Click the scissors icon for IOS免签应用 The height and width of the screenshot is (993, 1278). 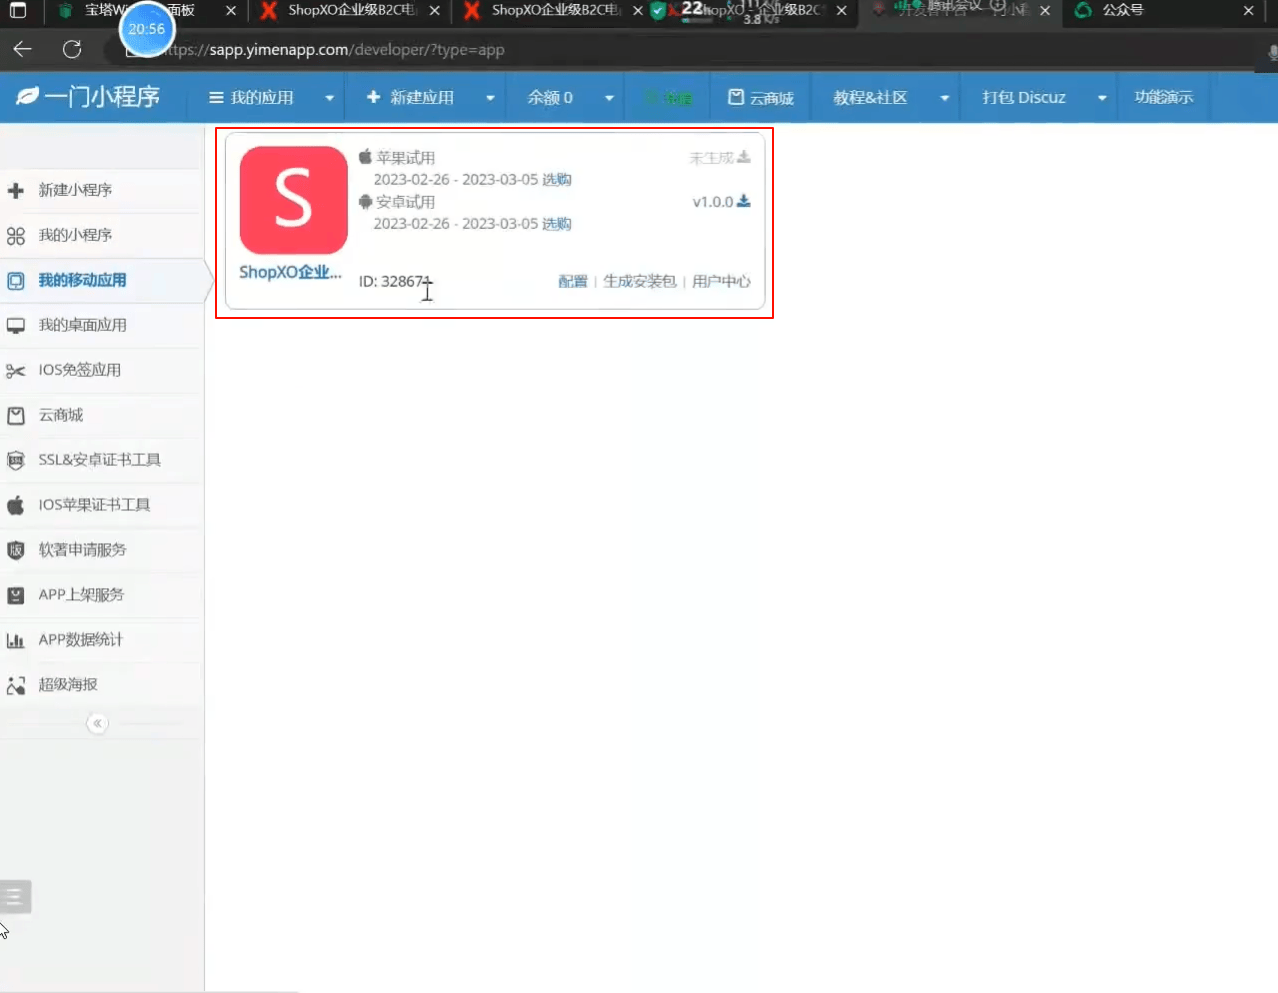pyautogui.click(x=16, y=371)
